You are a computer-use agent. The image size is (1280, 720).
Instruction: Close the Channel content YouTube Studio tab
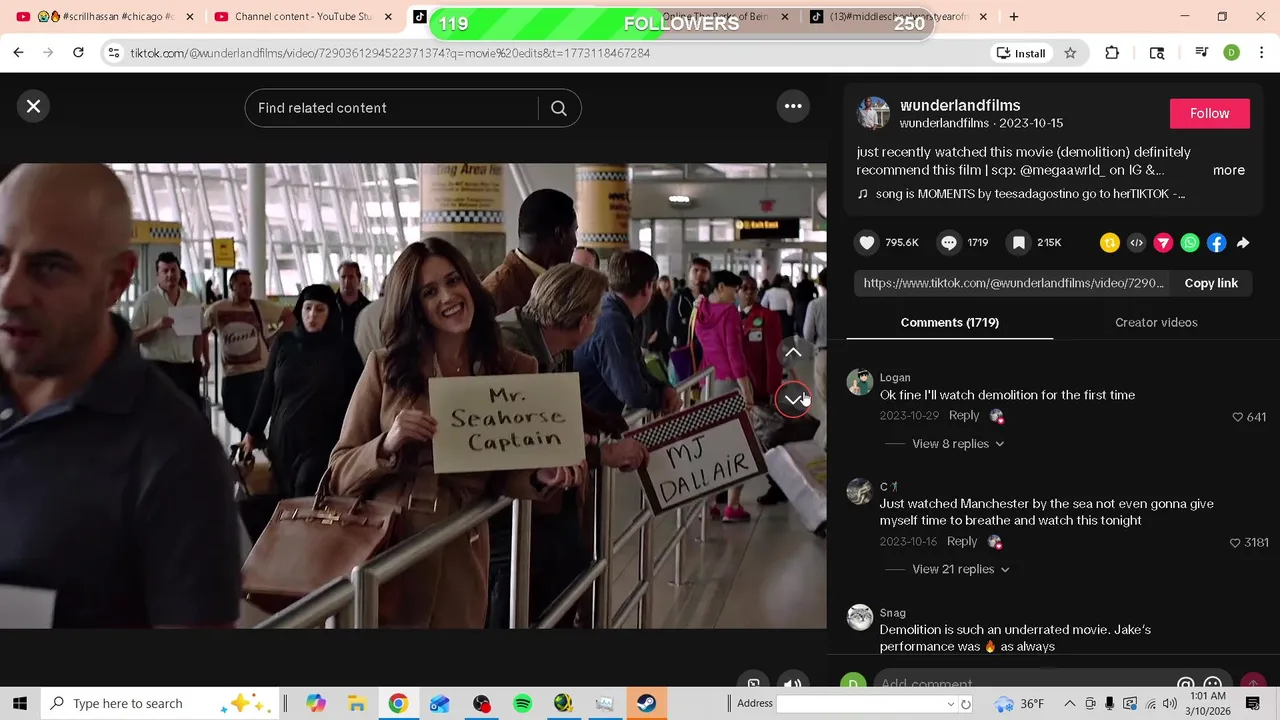tap(388, 17)
